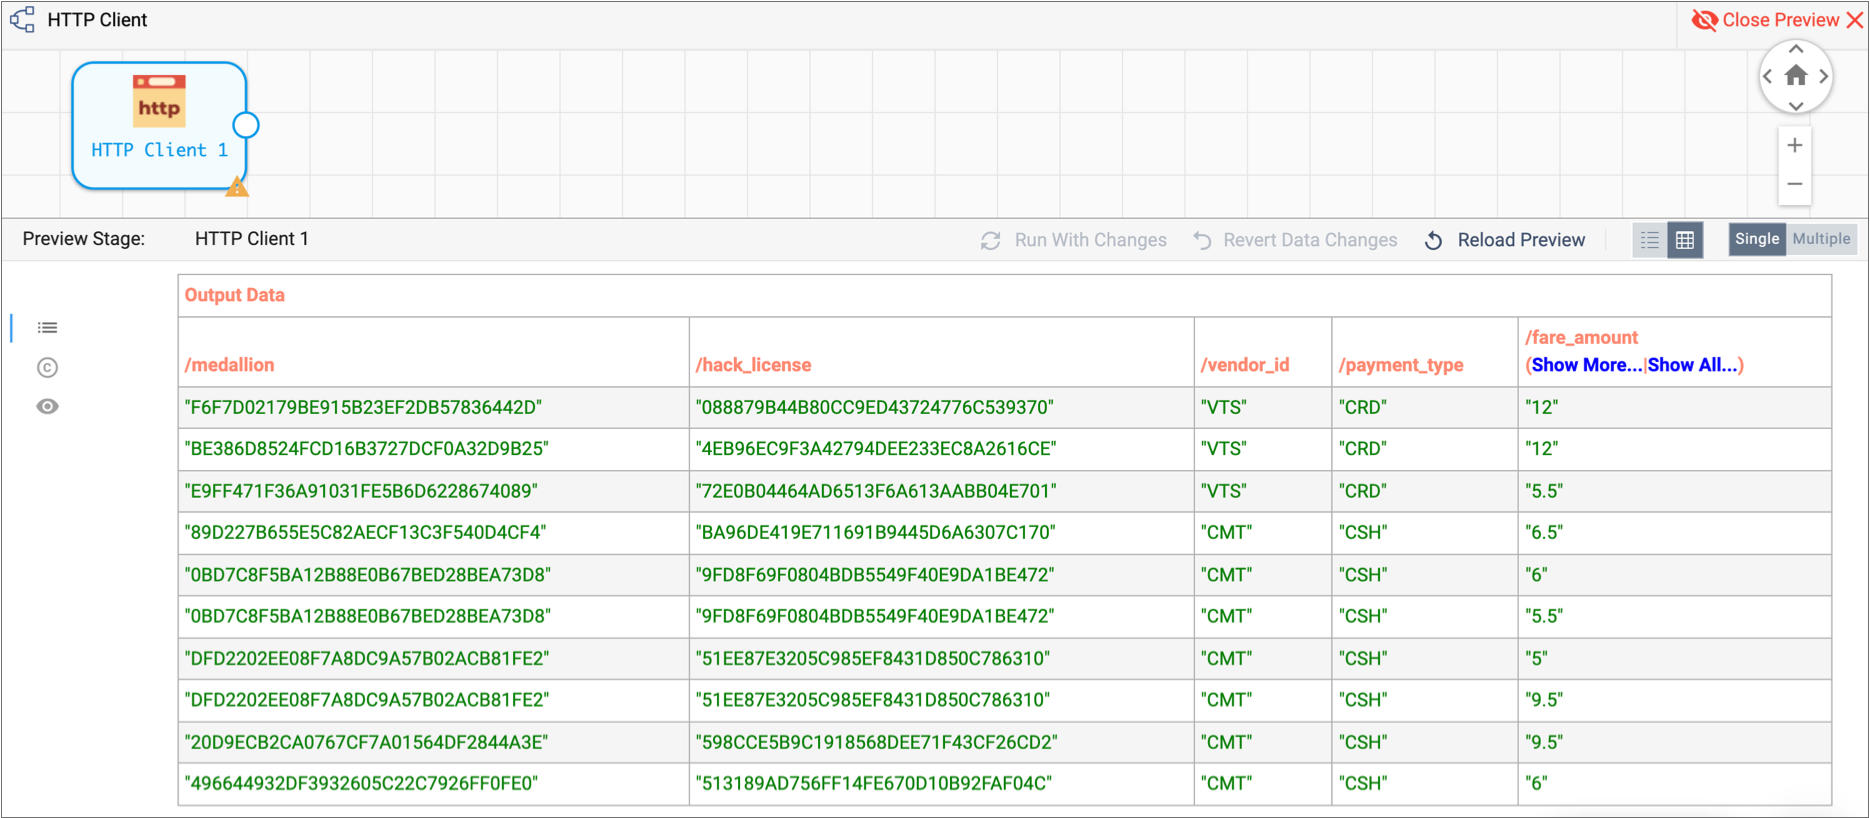This screenshot has width=1870, height=818.
Task: Open the records list icon in left sidebar
Action: click(x=47, y=328)
